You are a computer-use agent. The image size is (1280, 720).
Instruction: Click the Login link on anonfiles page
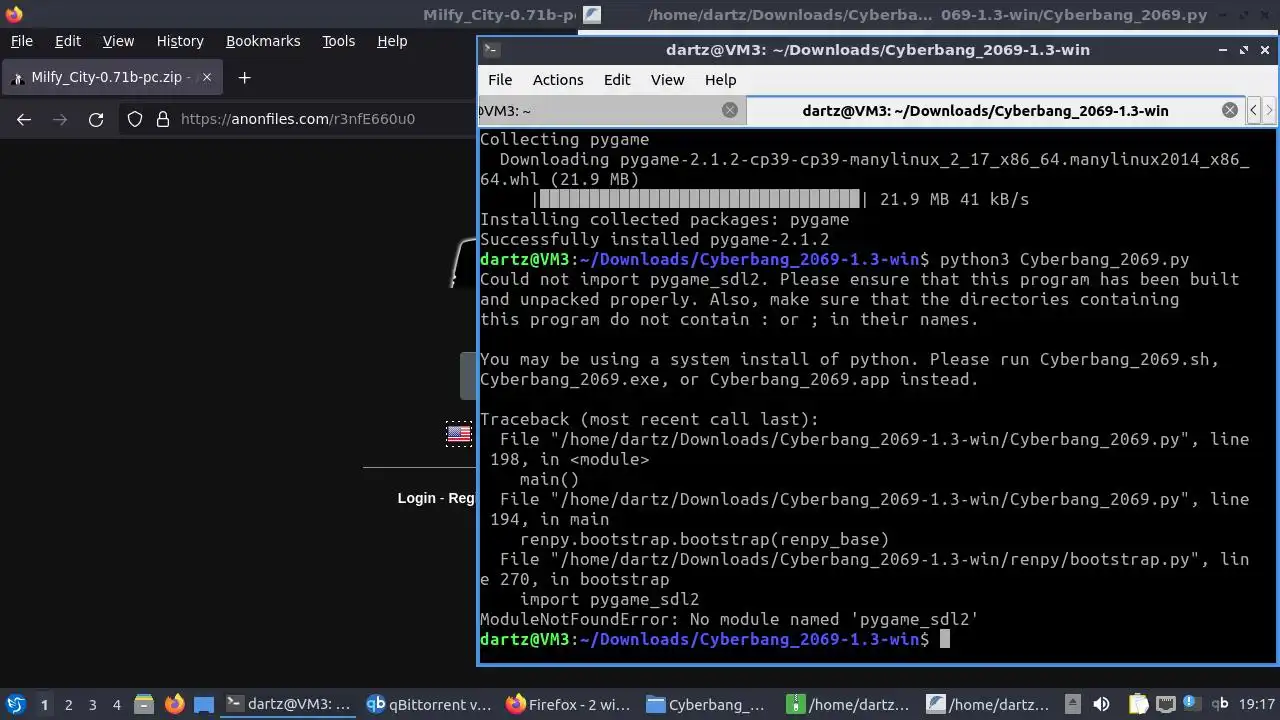click(x=417, y=498)
